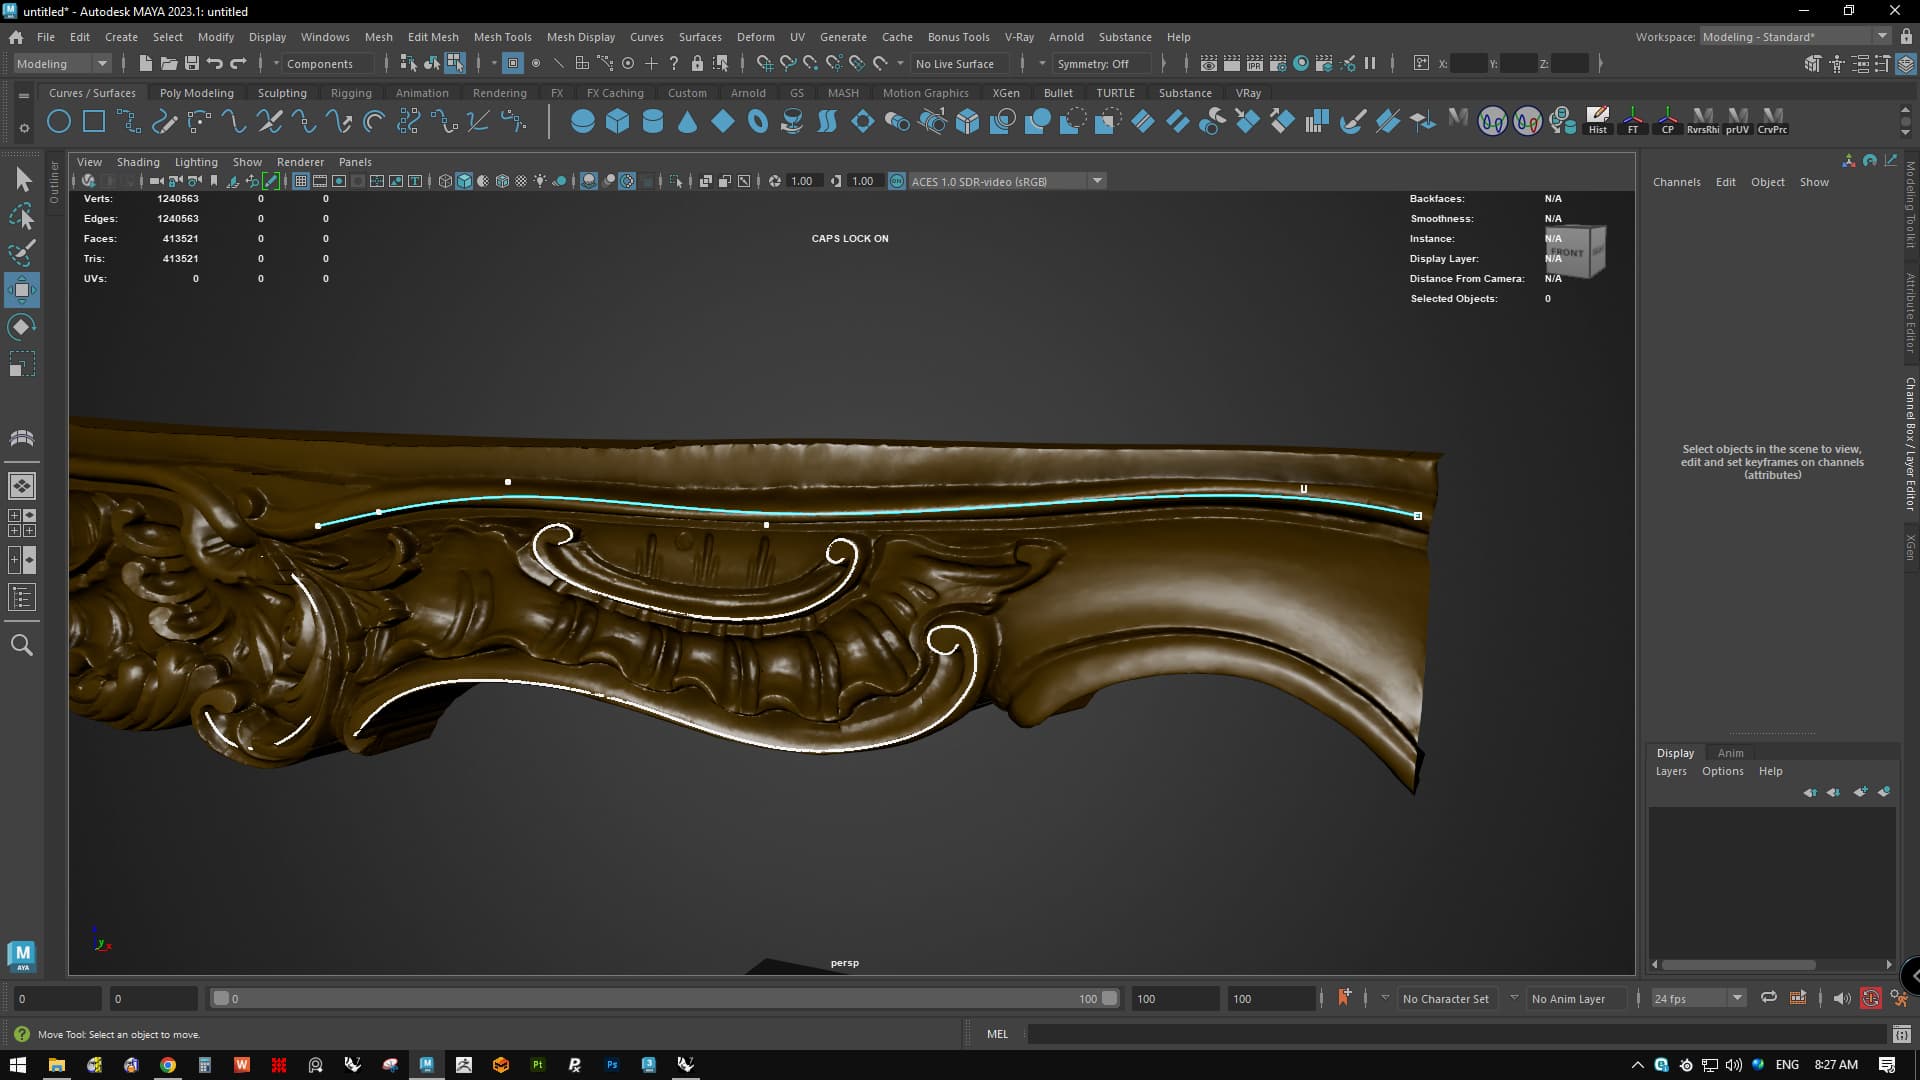The image size is (1920, 1080).
Task: Toggle the scene lock icon top right
Action: [x=1906, y=36]
